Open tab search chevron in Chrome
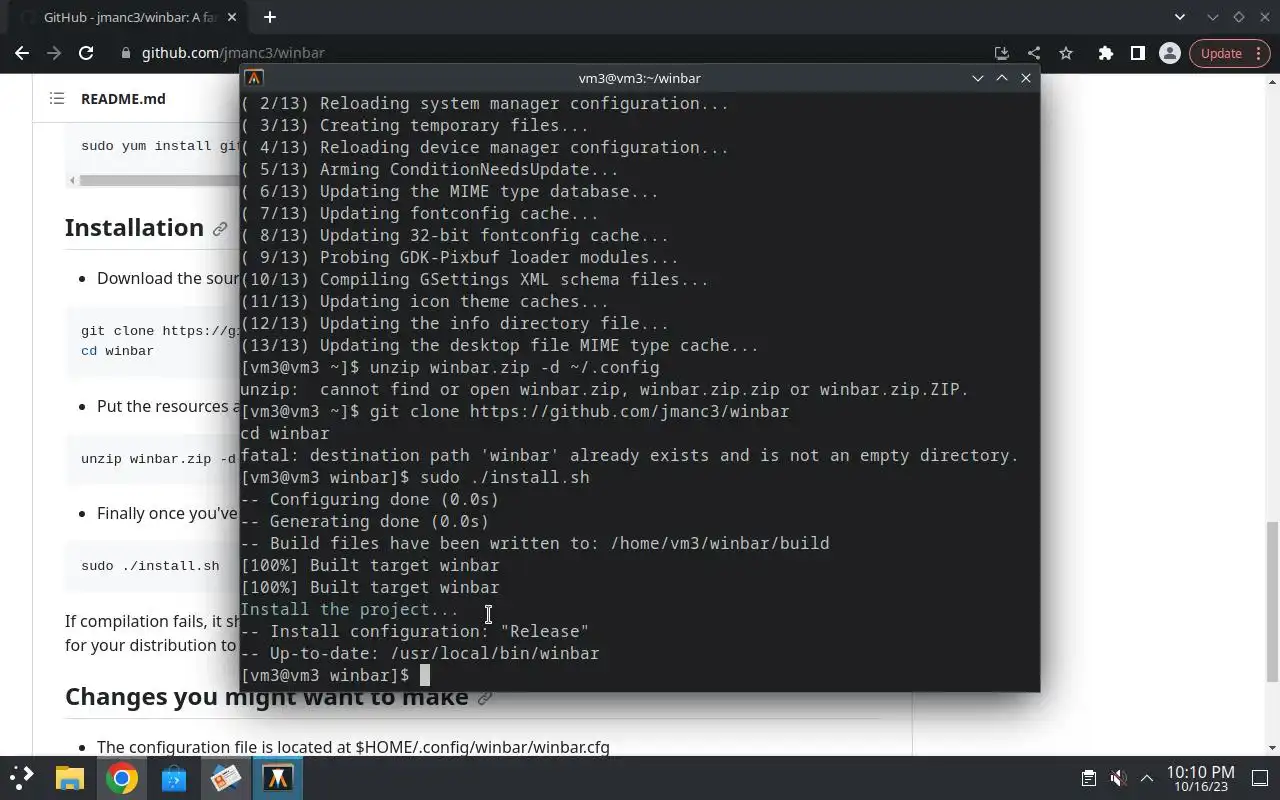 (1180, 17)
